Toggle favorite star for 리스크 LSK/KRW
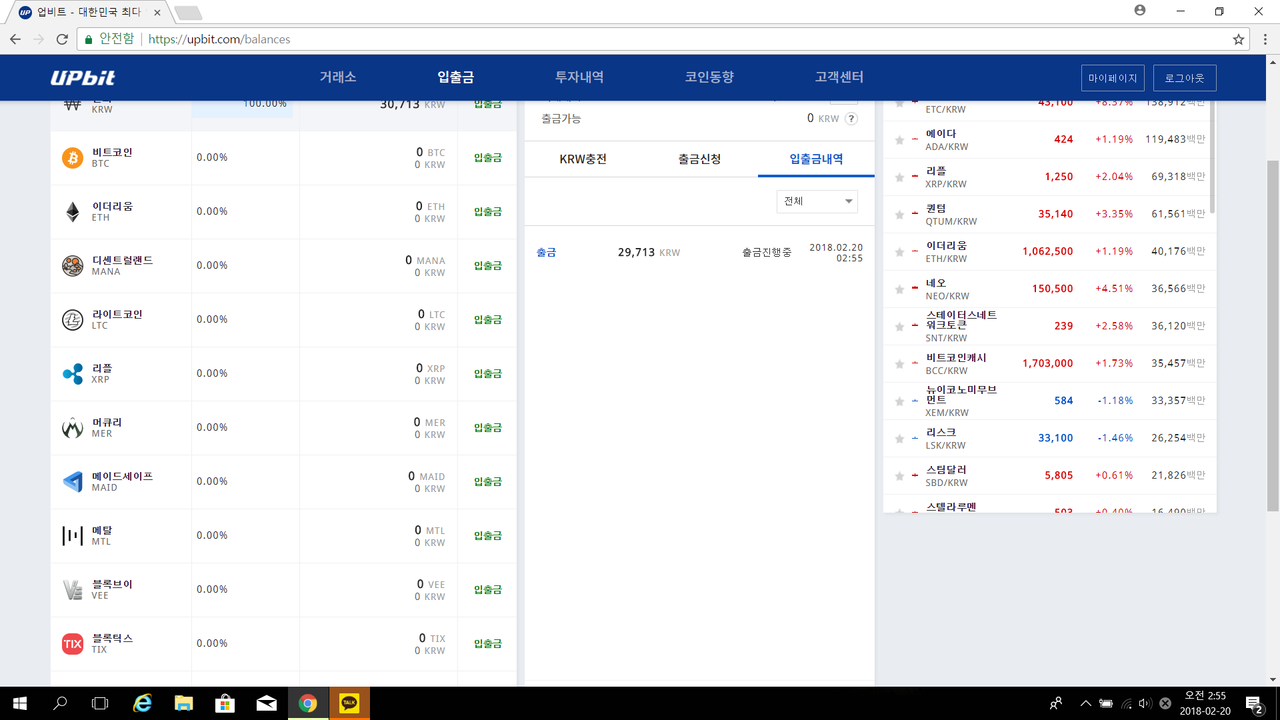 click(x=899, y=438)
